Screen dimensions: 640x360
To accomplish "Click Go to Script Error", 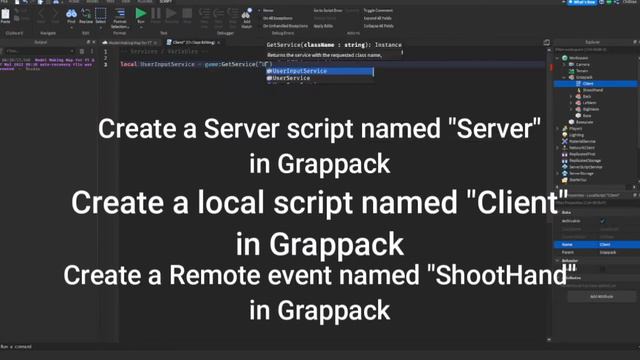I will pyautogui.click(x=328, y=10).
